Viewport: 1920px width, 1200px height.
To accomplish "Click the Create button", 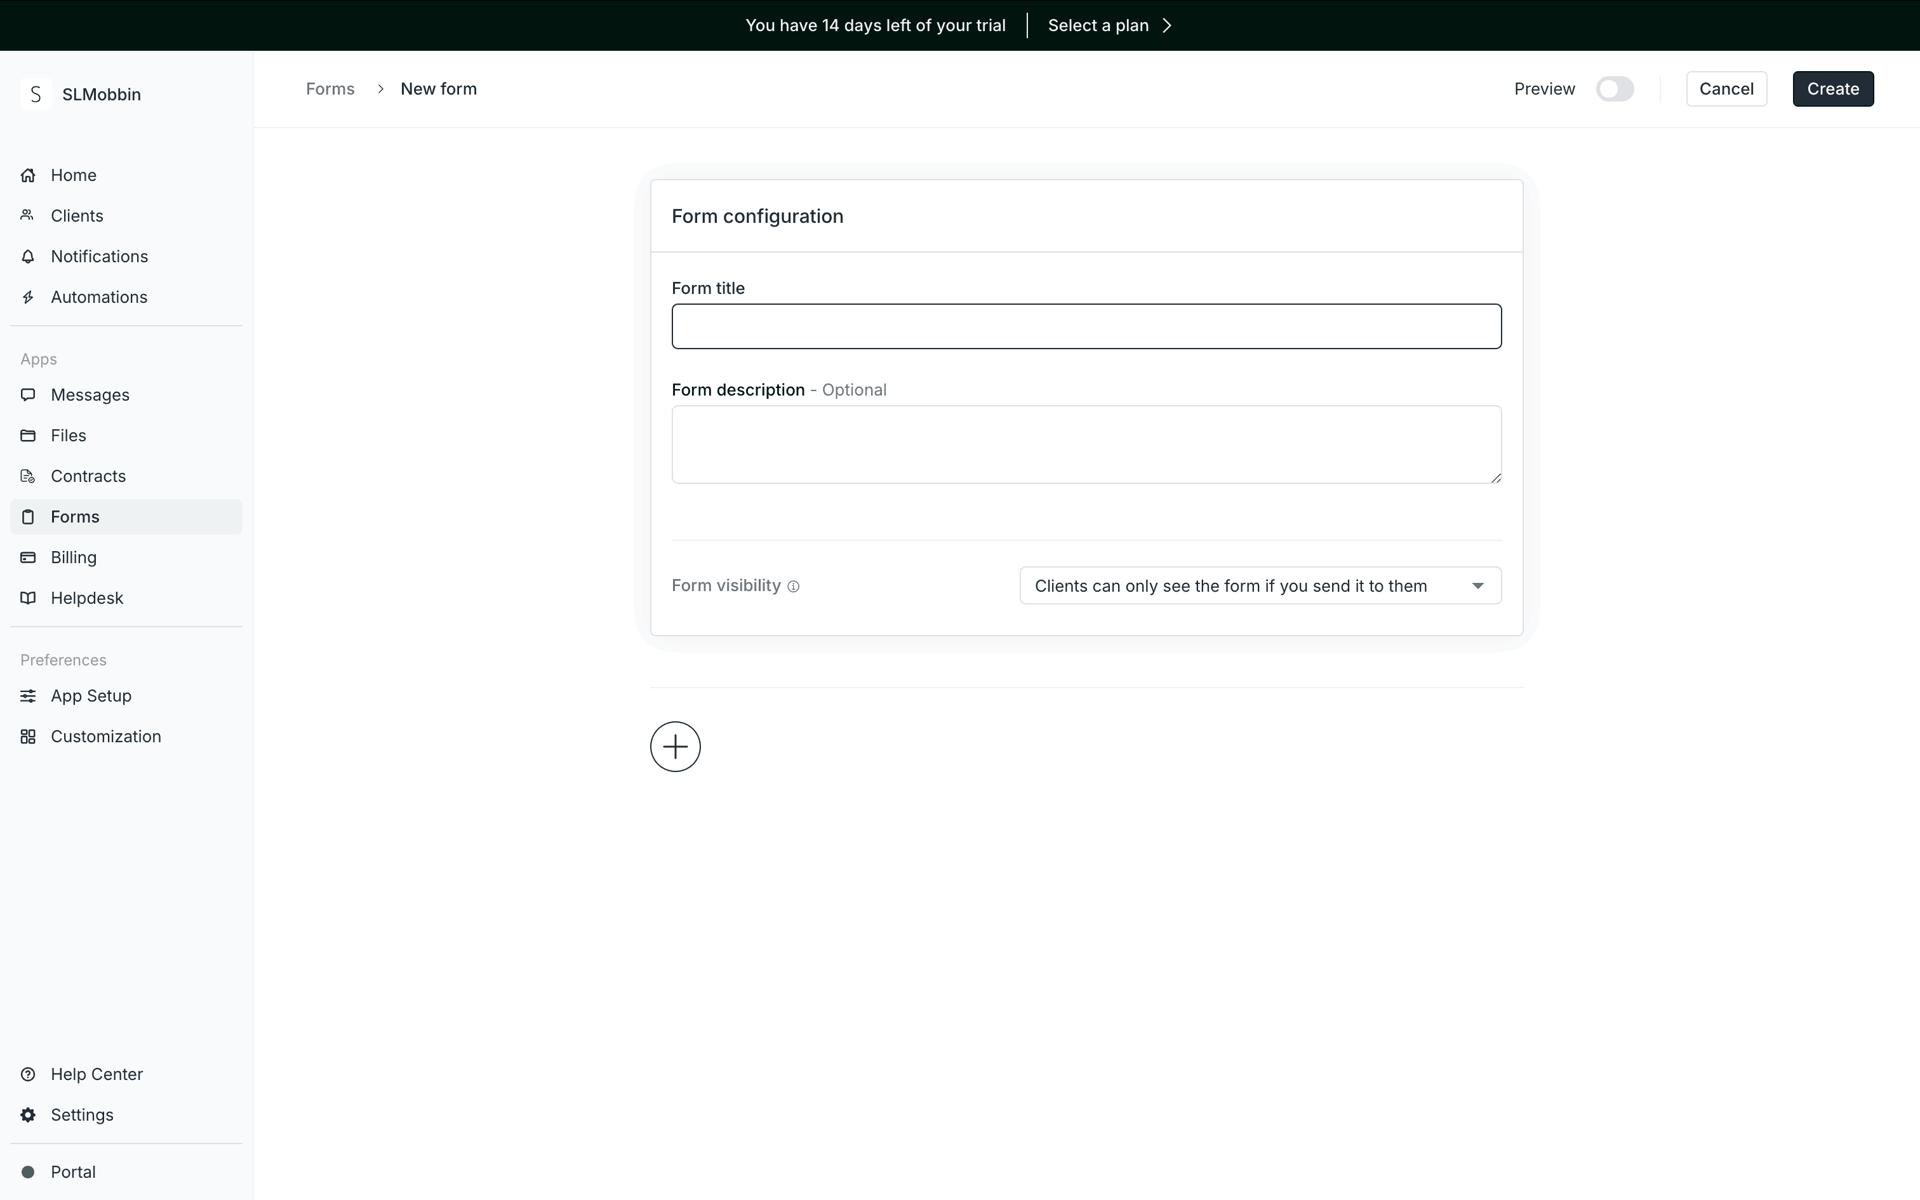I will click(x=1833, y=89).
